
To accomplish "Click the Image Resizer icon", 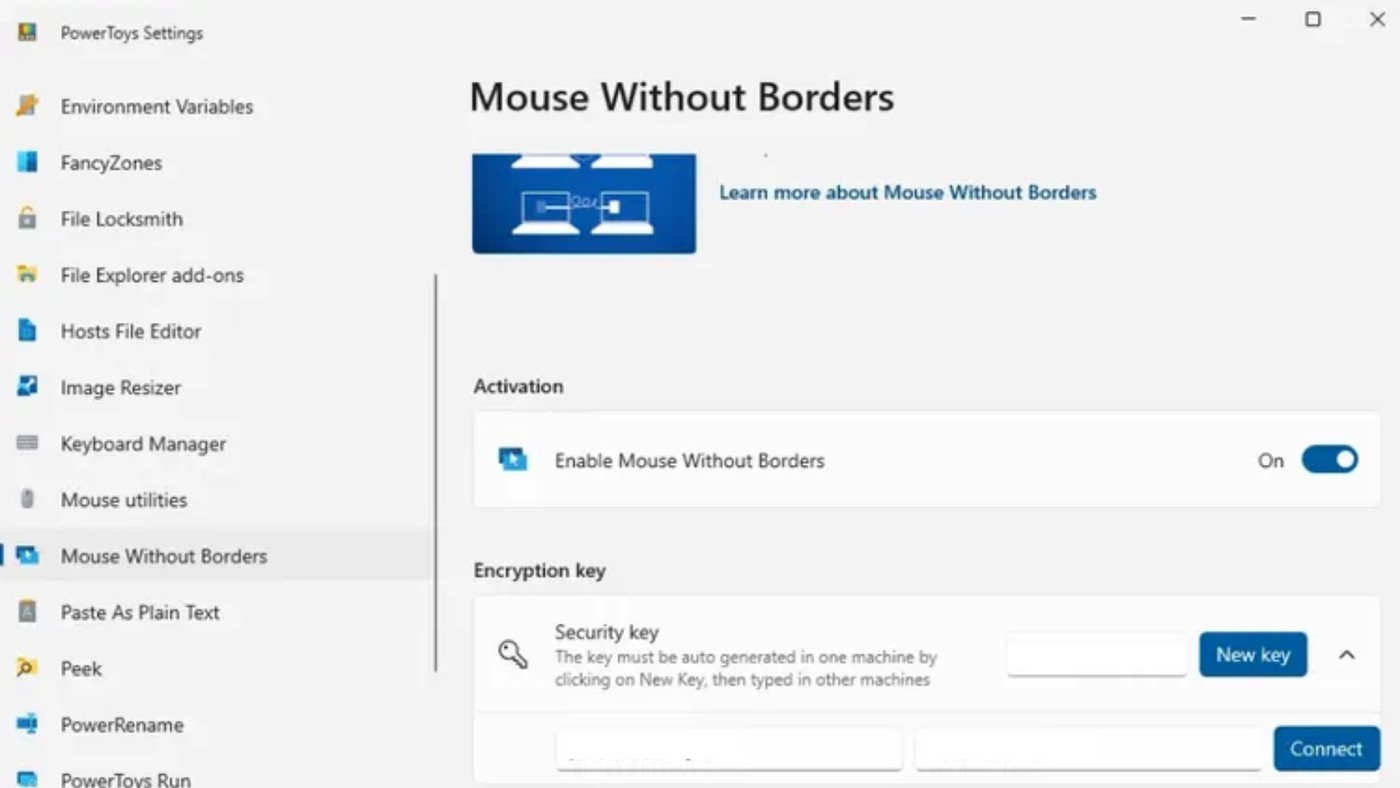I will (27, 386).
